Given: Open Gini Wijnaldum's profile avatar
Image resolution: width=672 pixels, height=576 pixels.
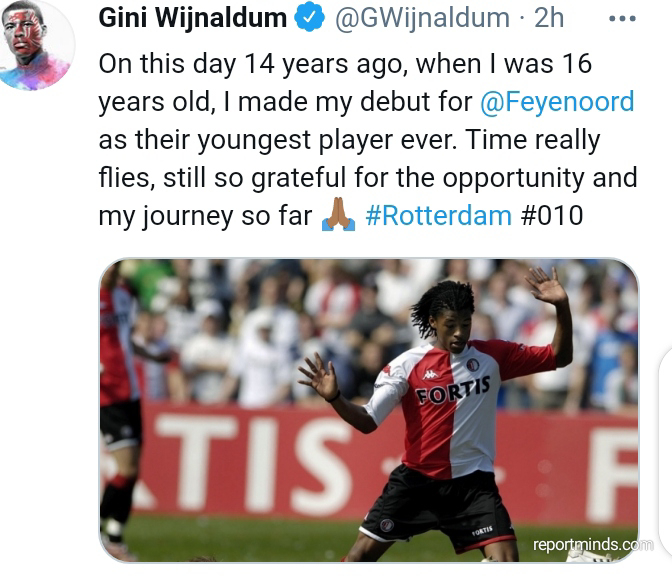Looking at the screenshot, I should tap(36, 44).
